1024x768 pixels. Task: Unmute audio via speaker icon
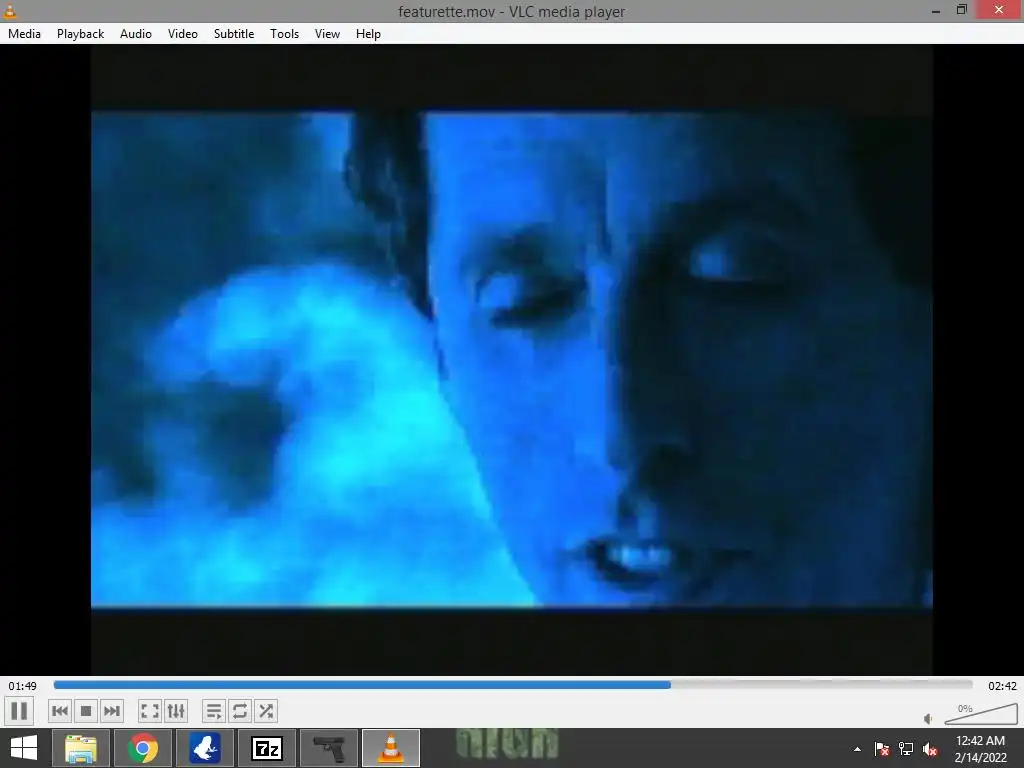coord(928,718)
